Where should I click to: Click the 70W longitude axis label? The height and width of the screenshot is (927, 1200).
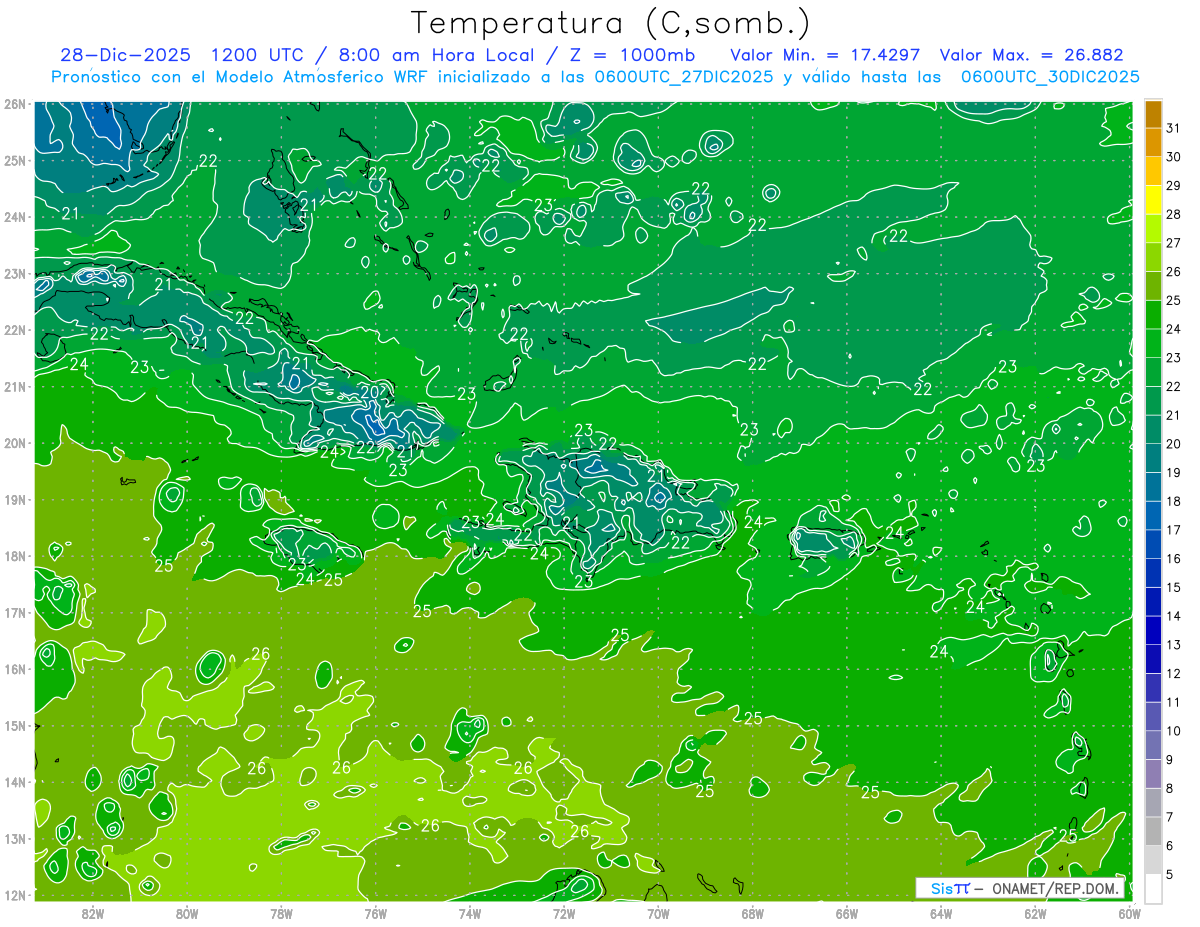tap(658, 912)
